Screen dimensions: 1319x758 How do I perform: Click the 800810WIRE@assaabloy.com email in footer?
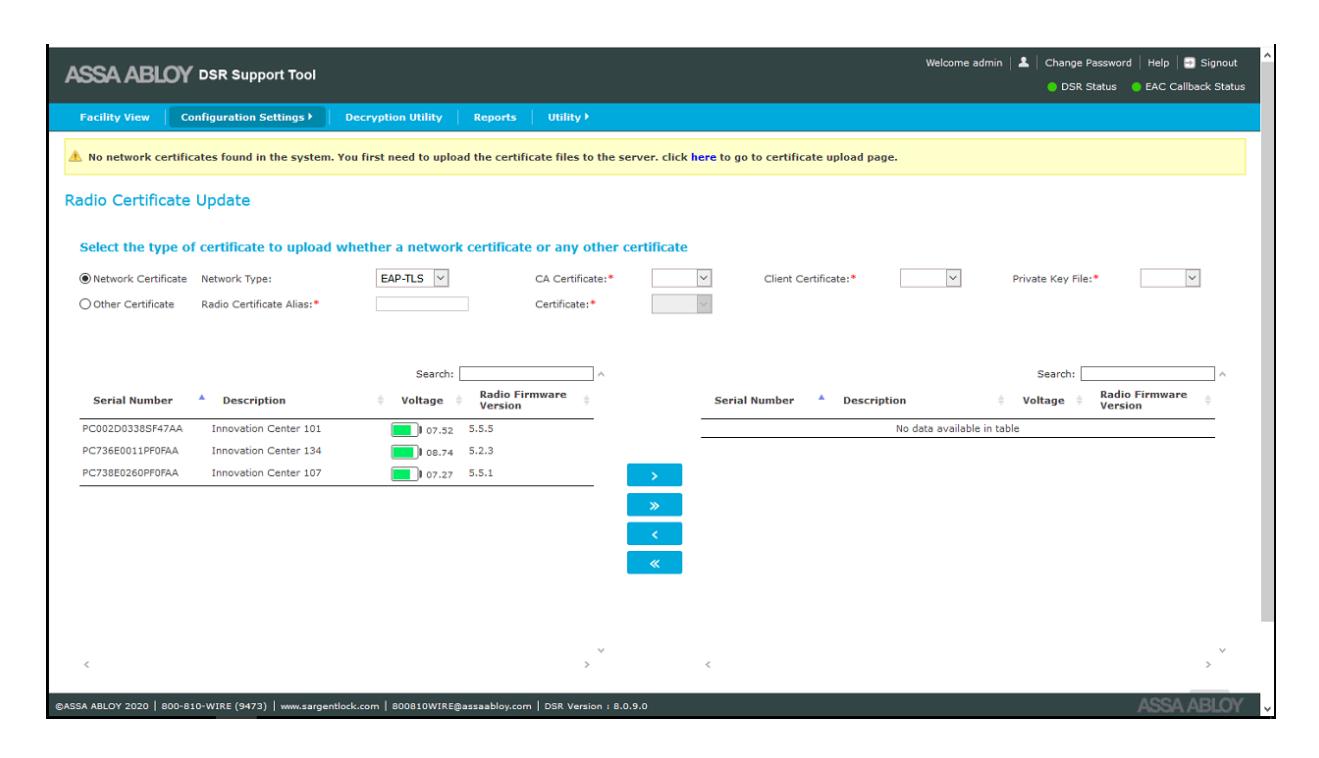[461, 707]
